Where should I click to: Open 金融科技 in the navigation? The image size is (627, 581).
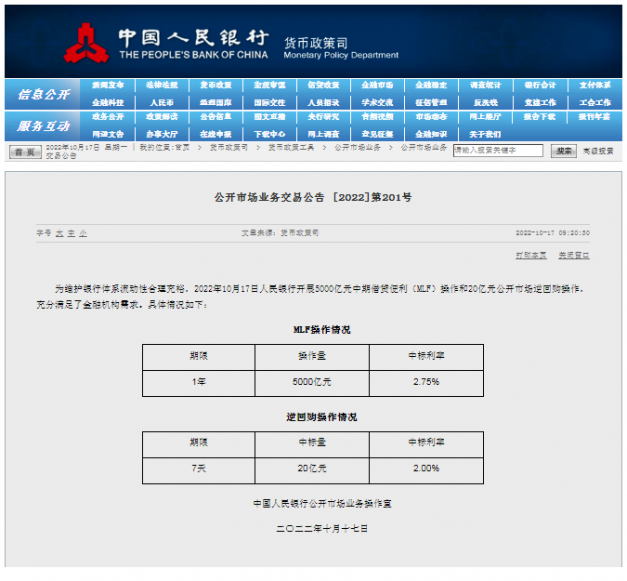(108, 103)
